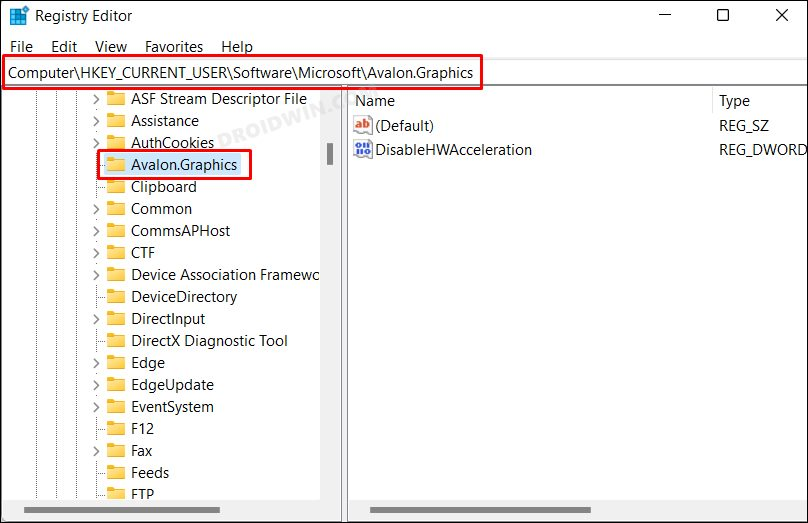
Task: Click the tree pane horizontal scrollbar
Action: tap(122, 510)
